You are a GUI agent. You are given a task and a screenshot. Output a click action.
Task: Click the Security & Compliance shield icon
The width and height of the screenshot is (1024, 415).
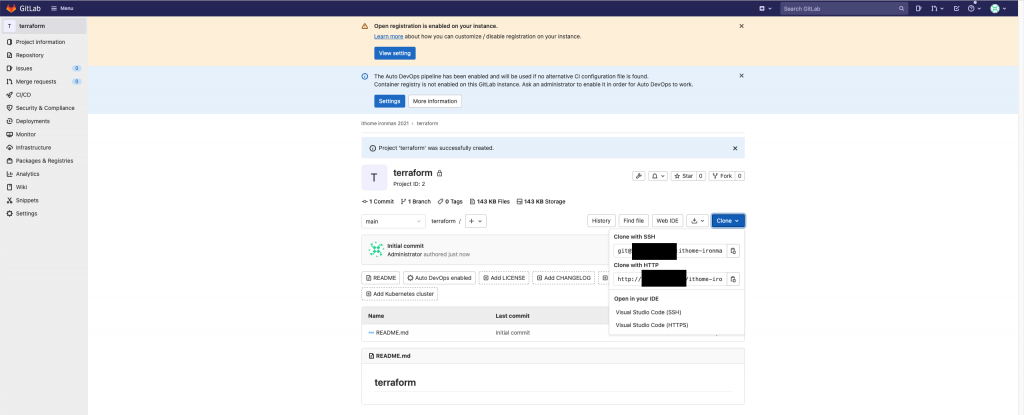point(9,108)
